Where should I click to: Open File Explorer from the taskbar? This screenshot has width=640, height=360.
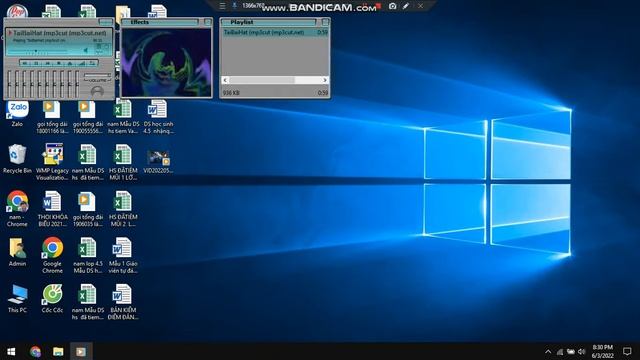(x=58, y=351)
